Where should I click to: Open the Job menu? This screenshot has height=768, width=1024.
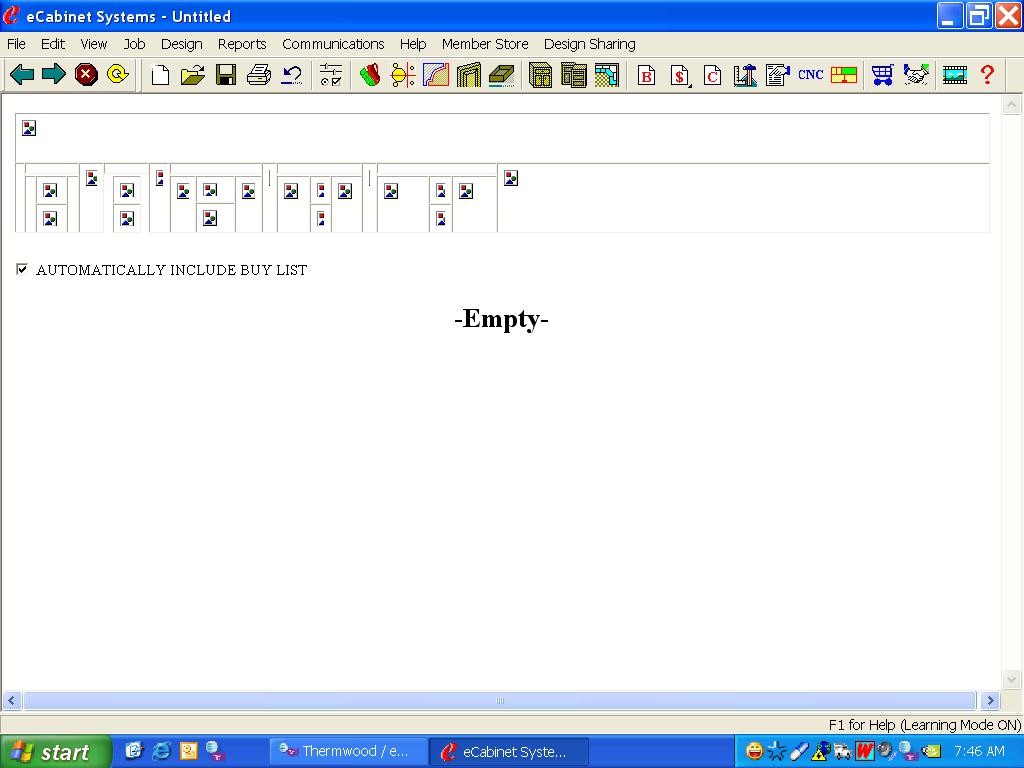click(x=134, y=44)
